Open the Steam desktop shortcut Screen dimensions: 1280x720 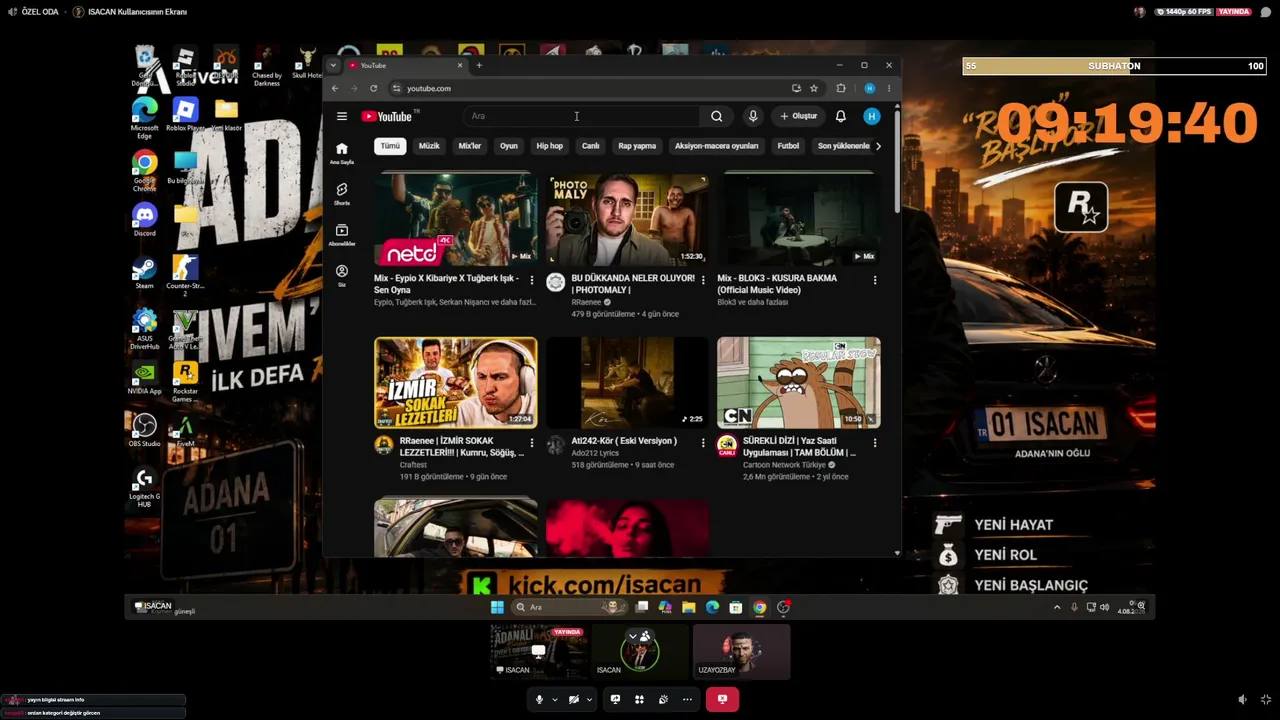pyautogui.click(x=145, y=272)
